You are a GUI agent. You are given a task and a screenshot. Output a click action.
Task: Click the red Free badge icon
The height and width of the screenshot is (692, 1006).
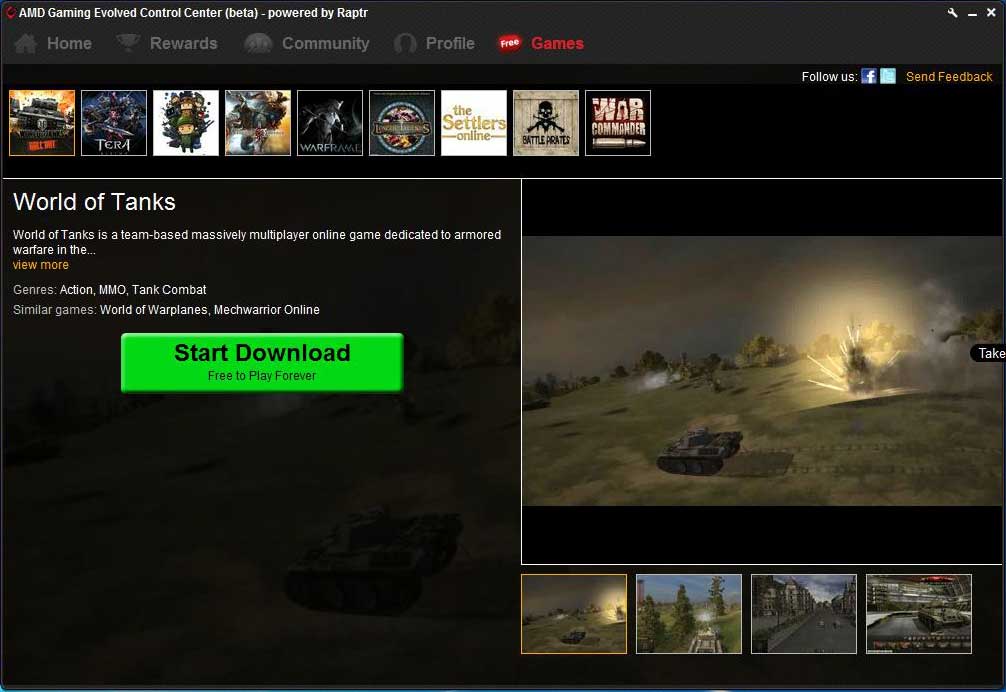click(x=509, y=43)
